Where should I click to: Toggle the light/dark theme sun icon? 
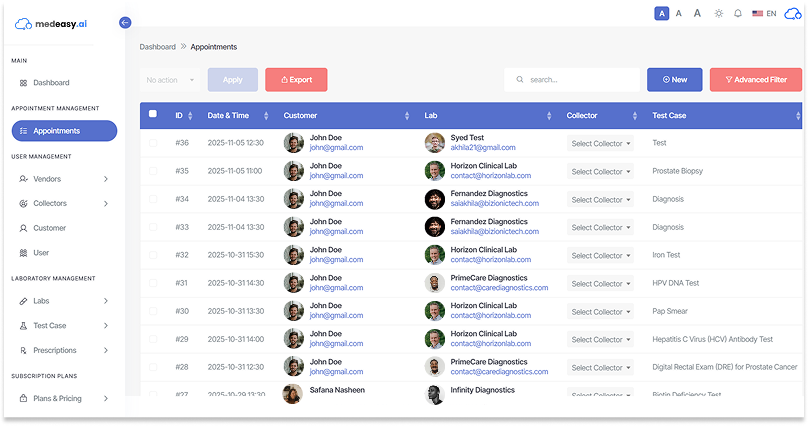tap(718, 13)
